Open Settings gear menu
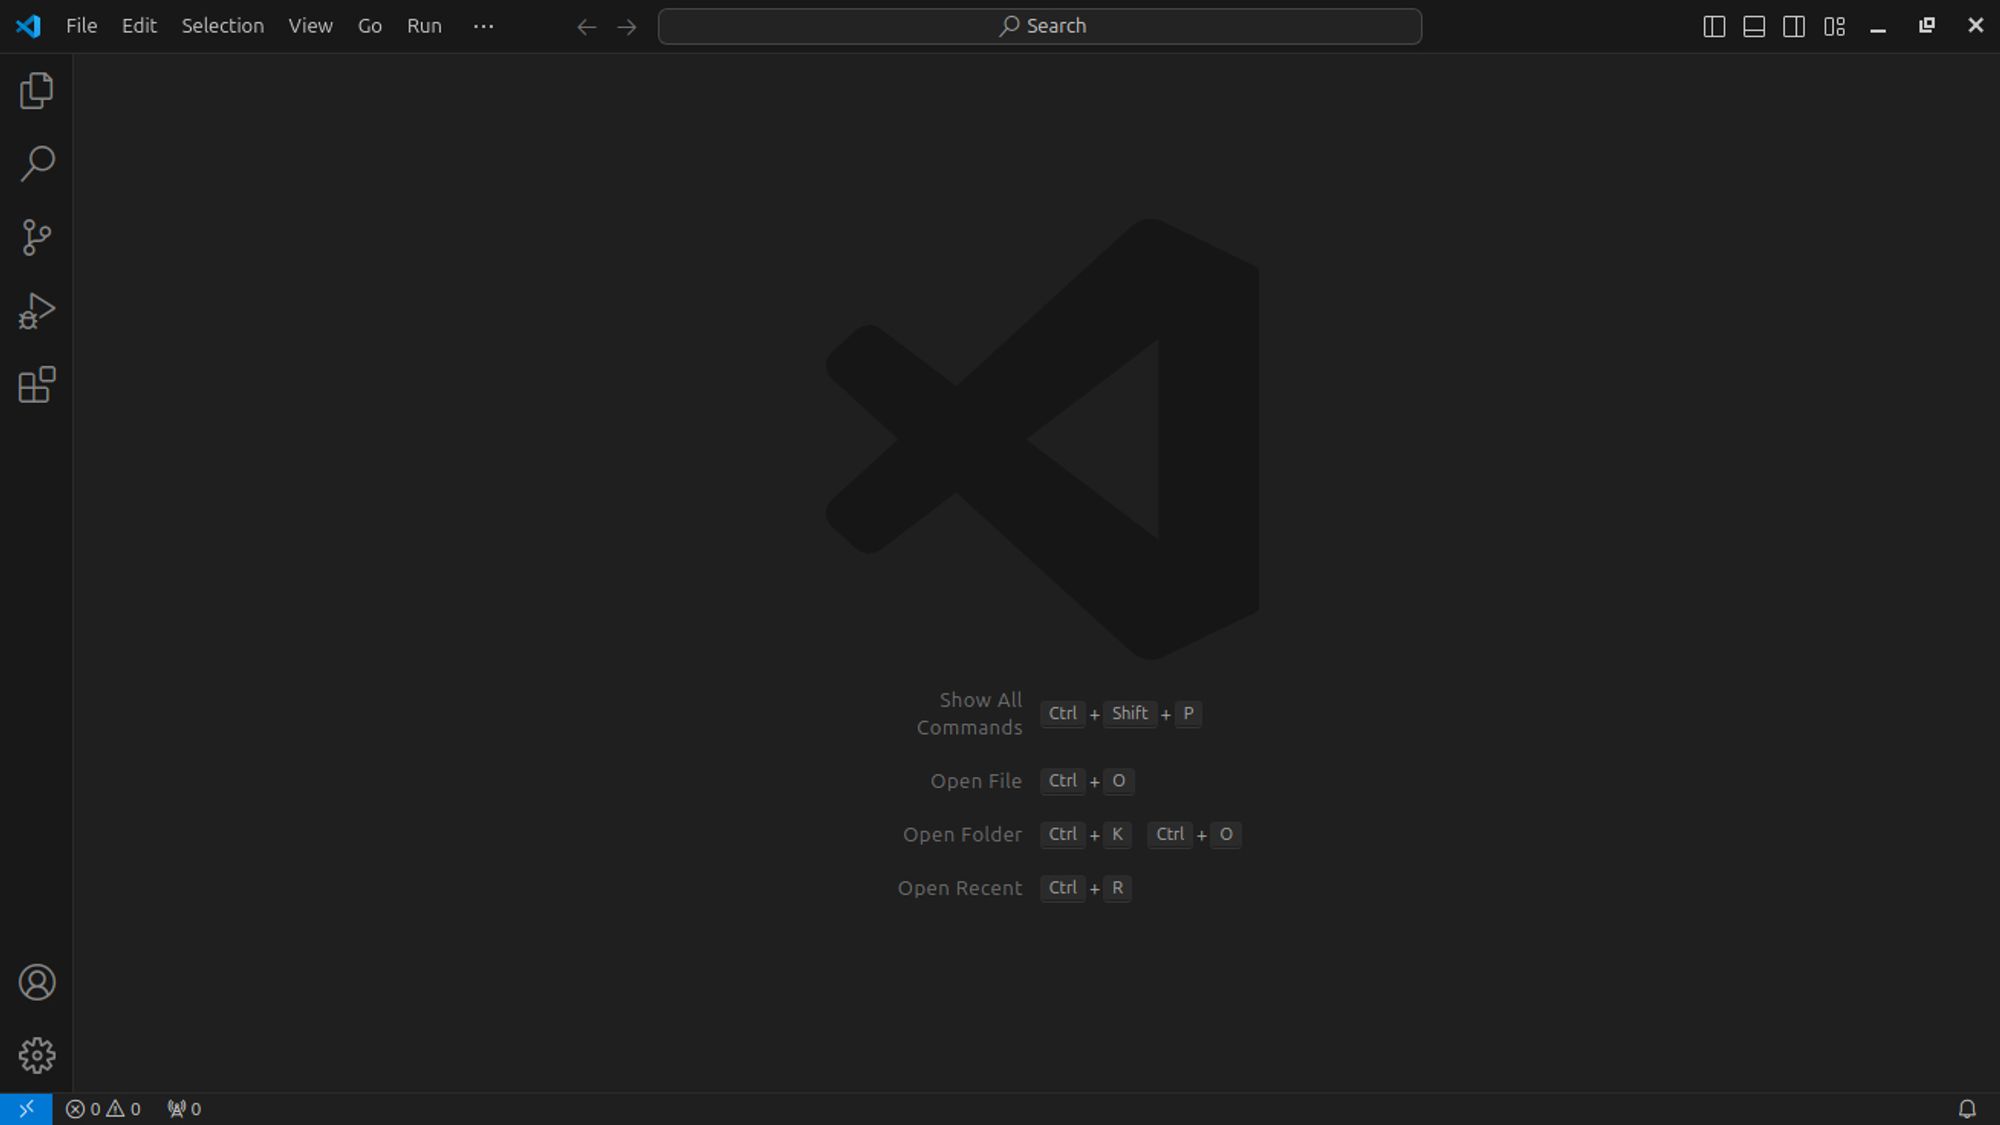Image resolution: width=2000 pixels, height=1125 pixels. (37, 1055)
